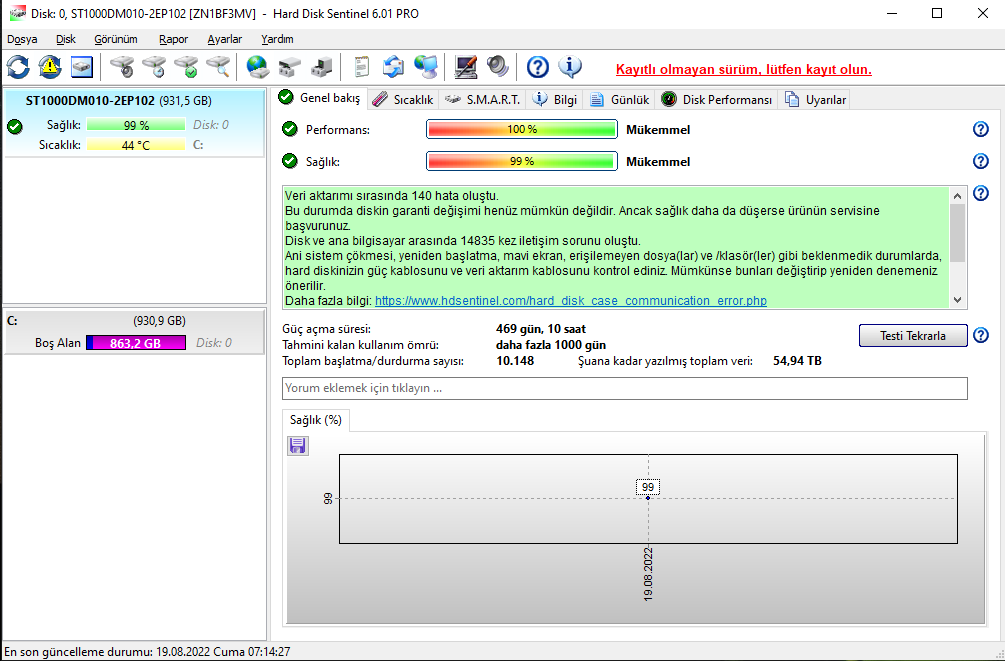Click the 10.148 start/stop count value
Image resolution: width=1005 pixels, height=661 pixels.
tap(515, 361)
